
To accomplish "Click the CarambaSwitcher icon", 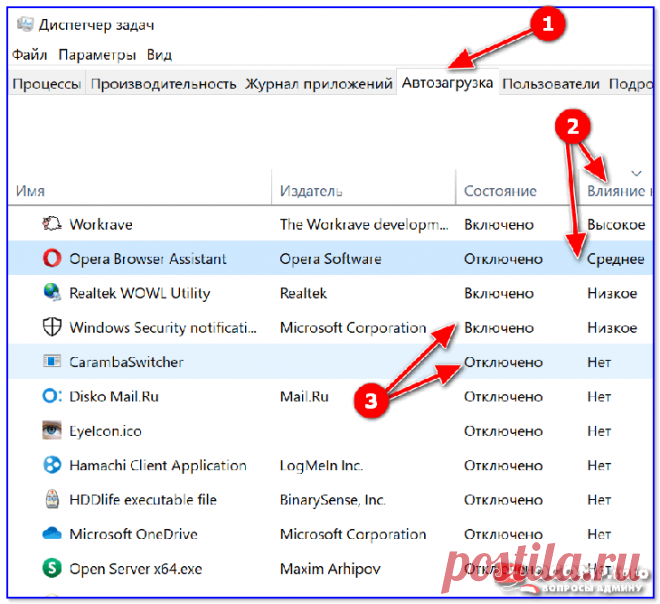I will (52, 361).
